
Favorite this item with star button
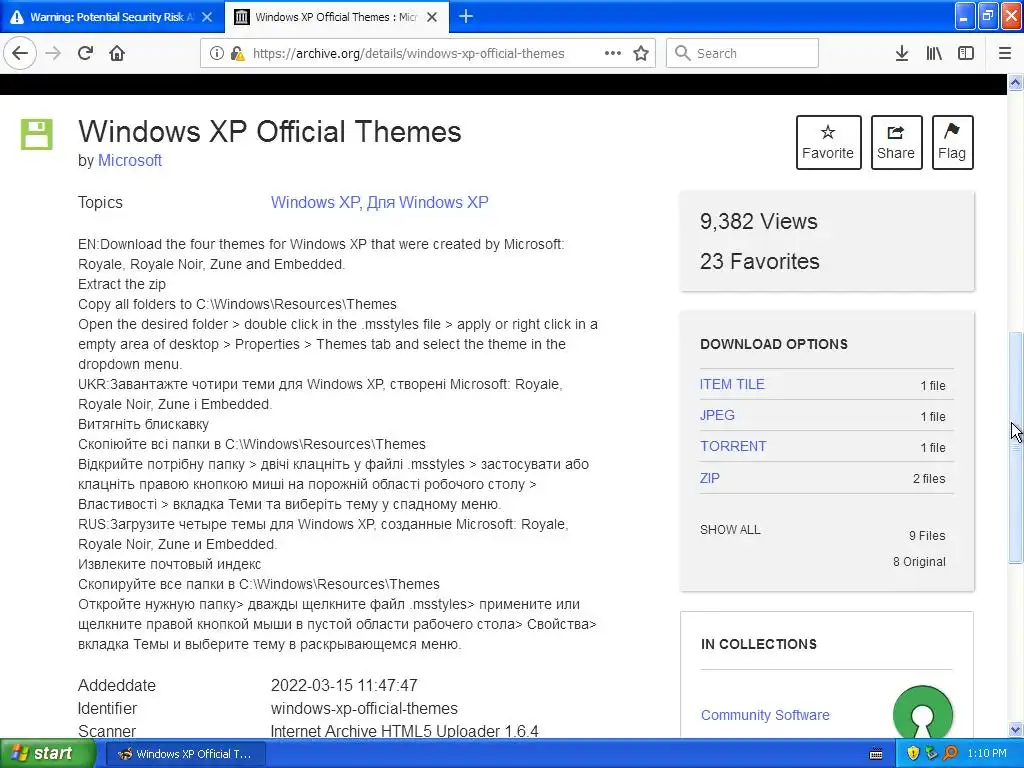828,142
